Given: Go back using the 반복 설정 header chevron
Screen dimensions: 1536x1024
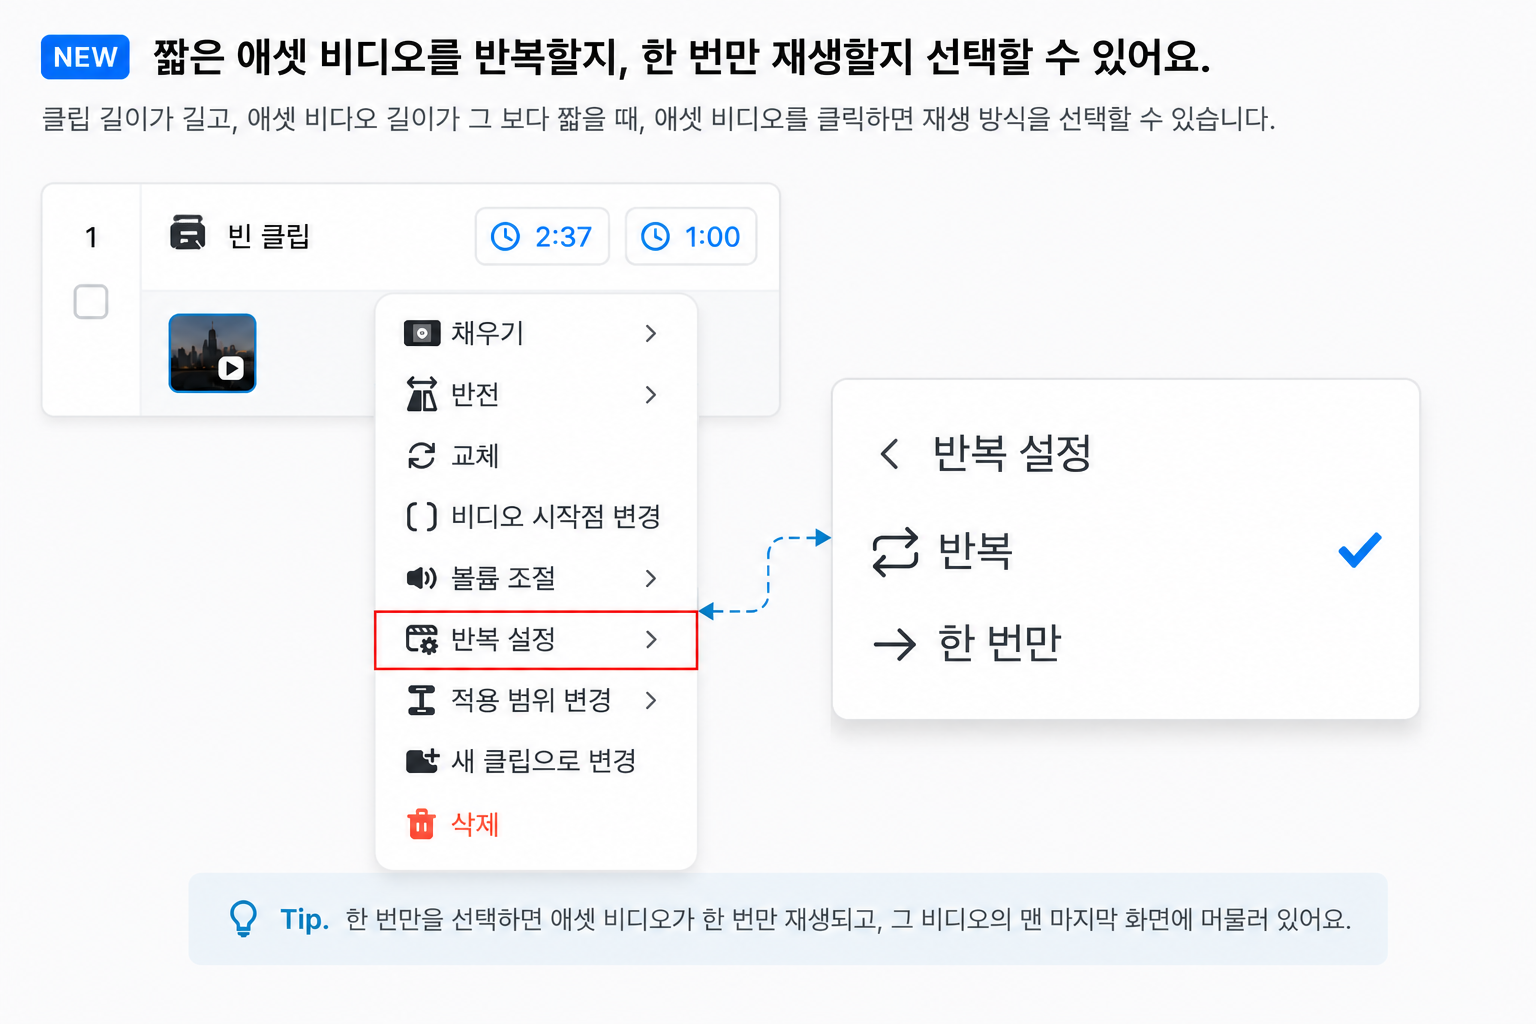Looking at the screenshot, I should click(x=889, y=454).
